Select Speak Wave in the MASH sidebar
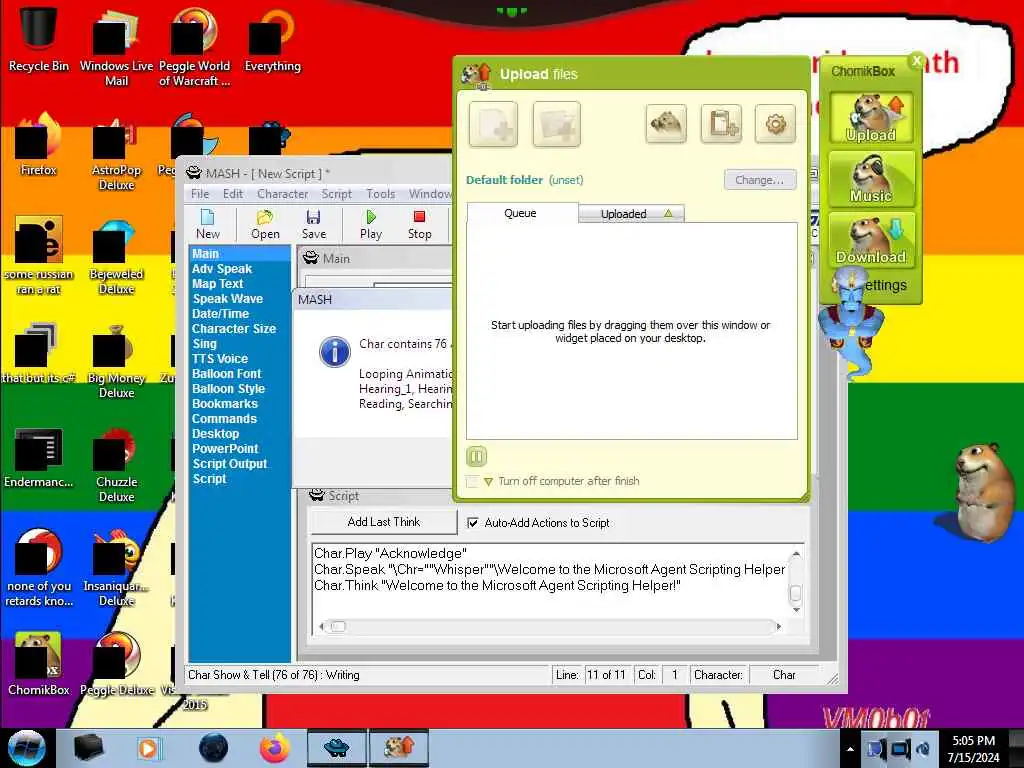This screenshot has height=768, width=1024. tap(227, 298)
